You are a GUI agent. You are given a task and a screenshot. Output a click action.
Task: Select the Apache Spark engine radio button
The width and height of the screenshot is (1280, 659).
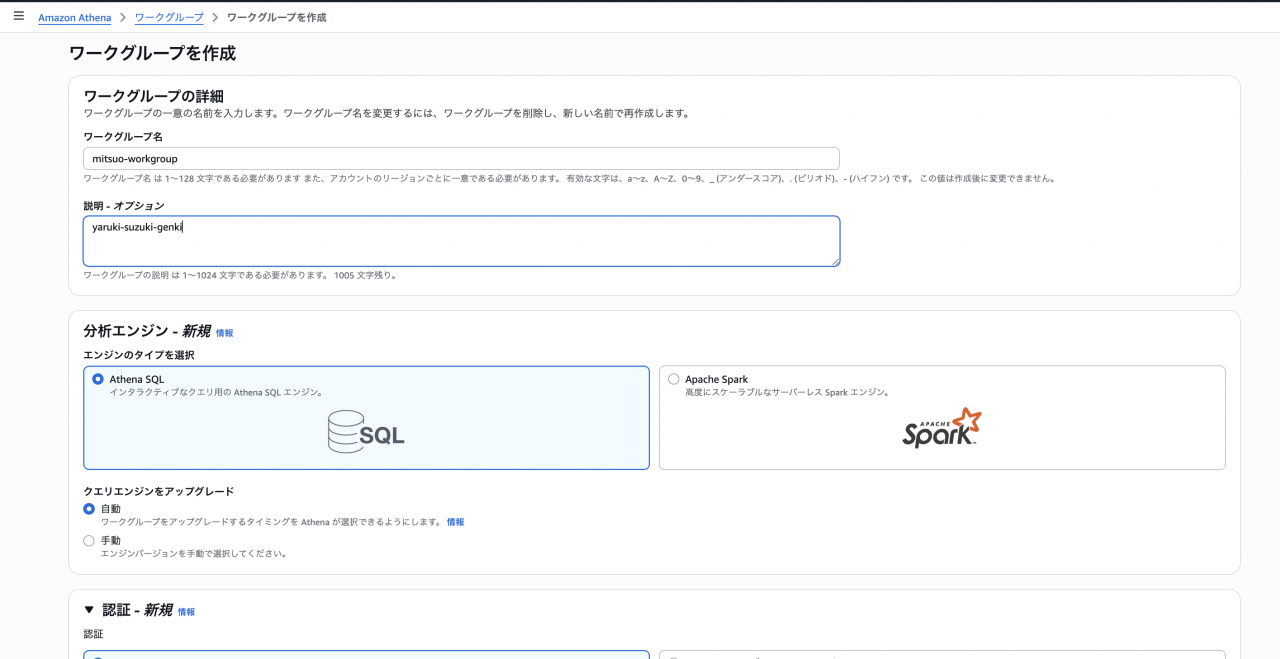(674, 379)
